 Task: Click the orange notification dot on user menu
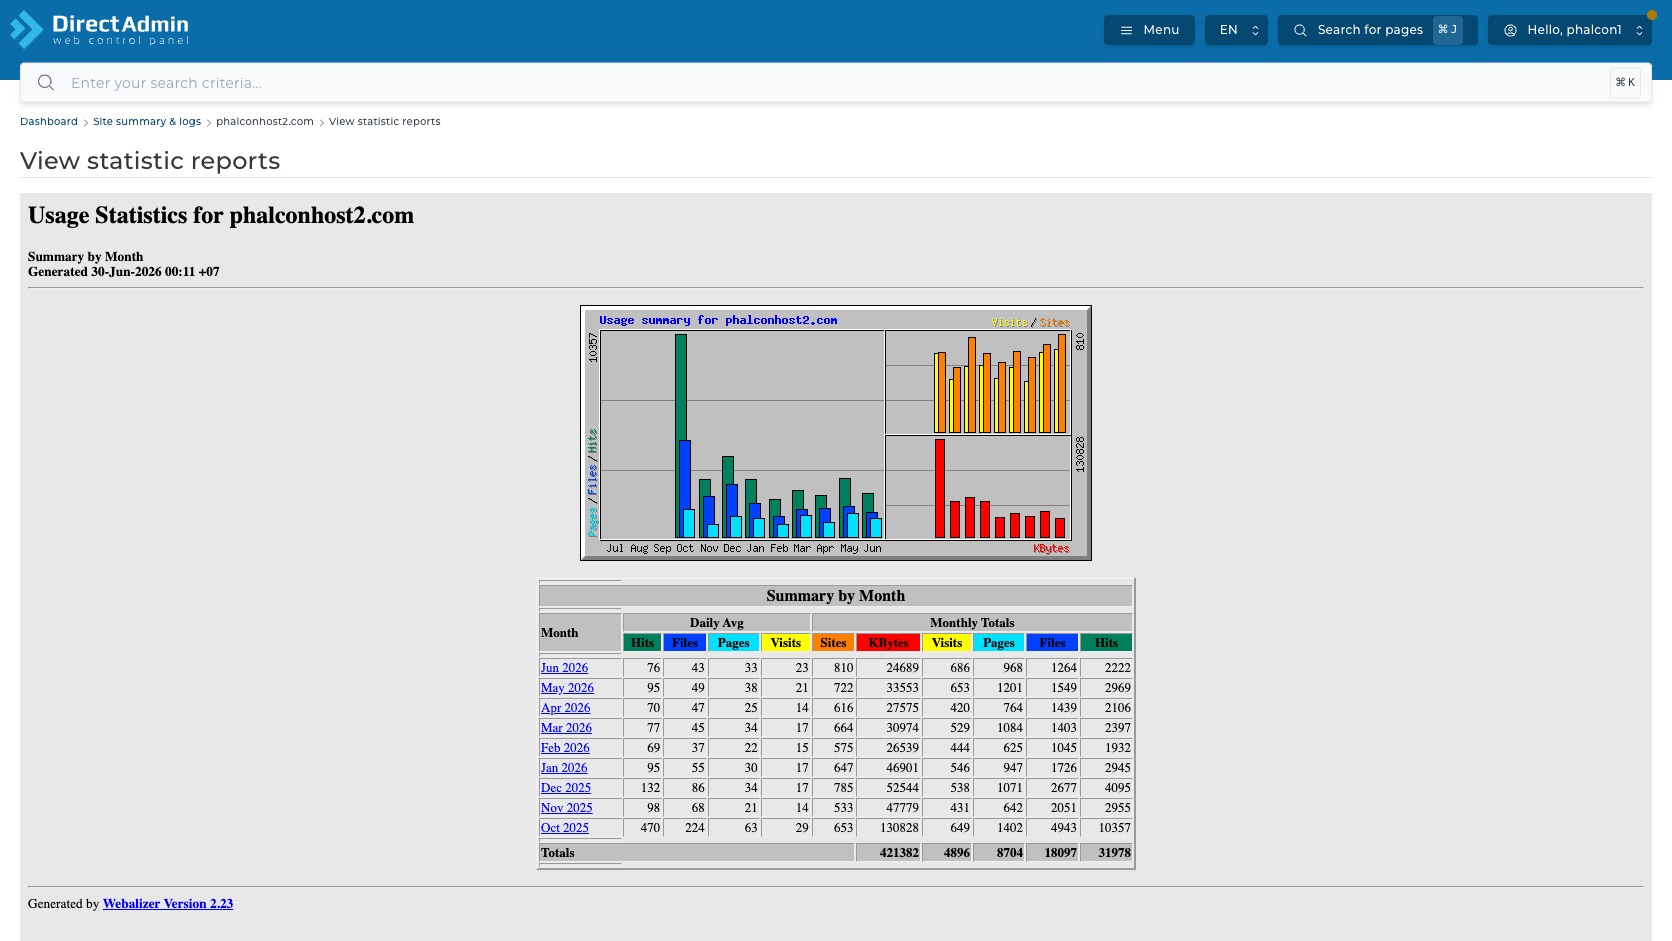pyautogui.click(x=1651, y=15)
